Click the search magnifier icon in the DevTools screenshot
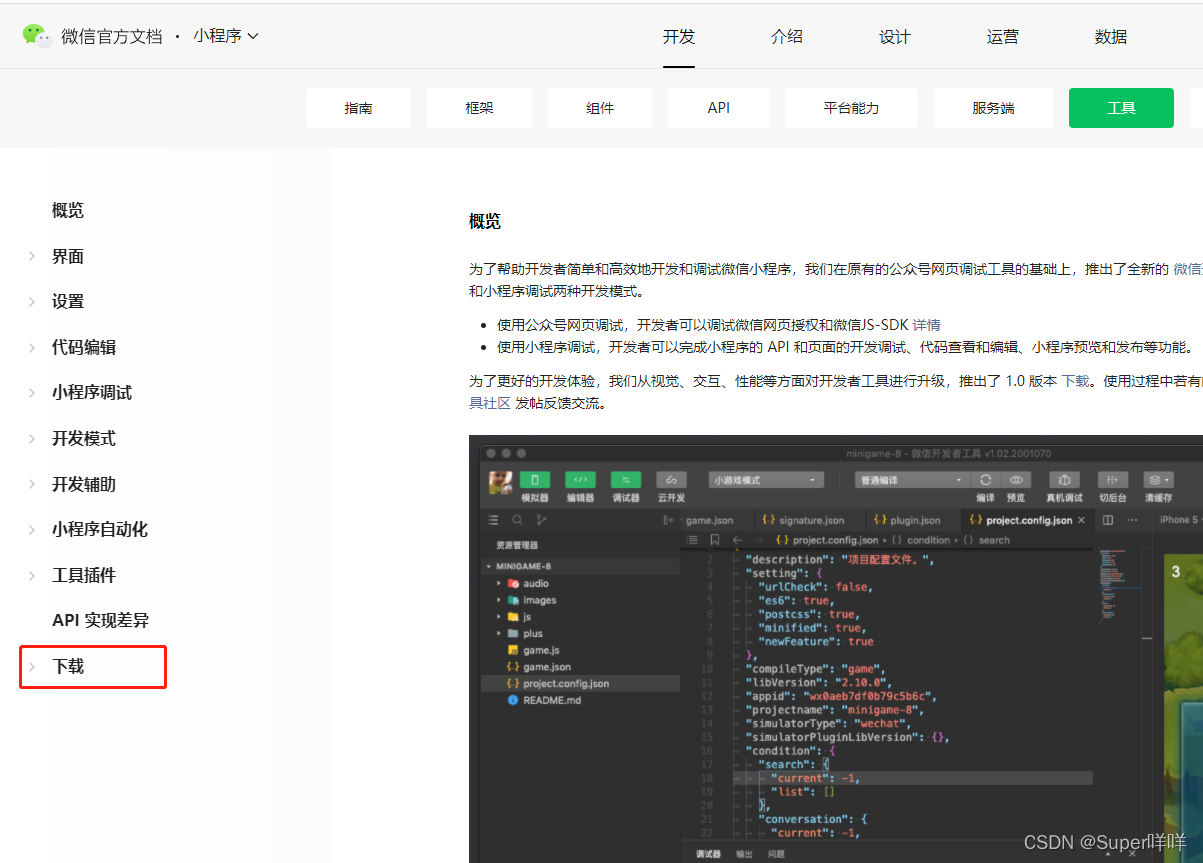 click(x=517, y=520)
